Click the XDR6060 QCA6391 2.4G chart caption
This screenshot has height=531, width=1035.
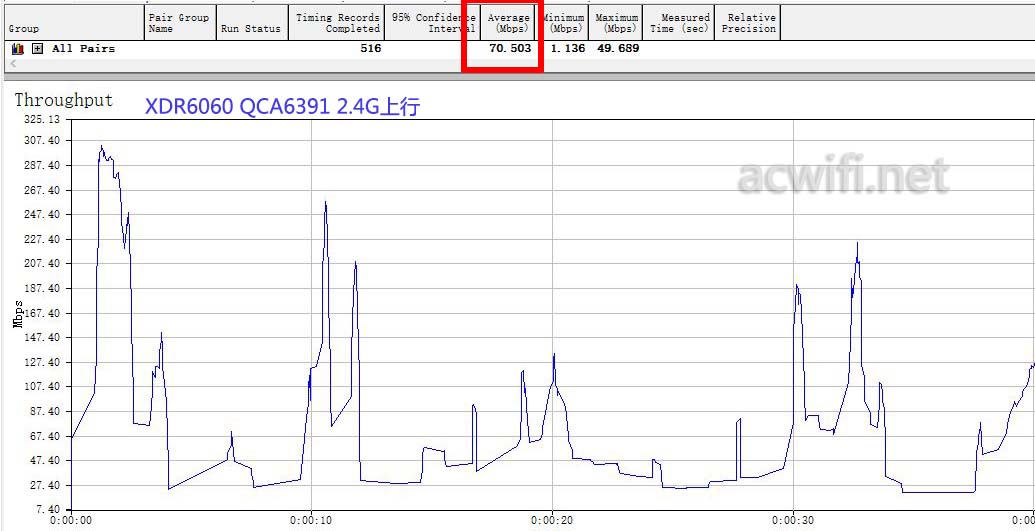282,106
